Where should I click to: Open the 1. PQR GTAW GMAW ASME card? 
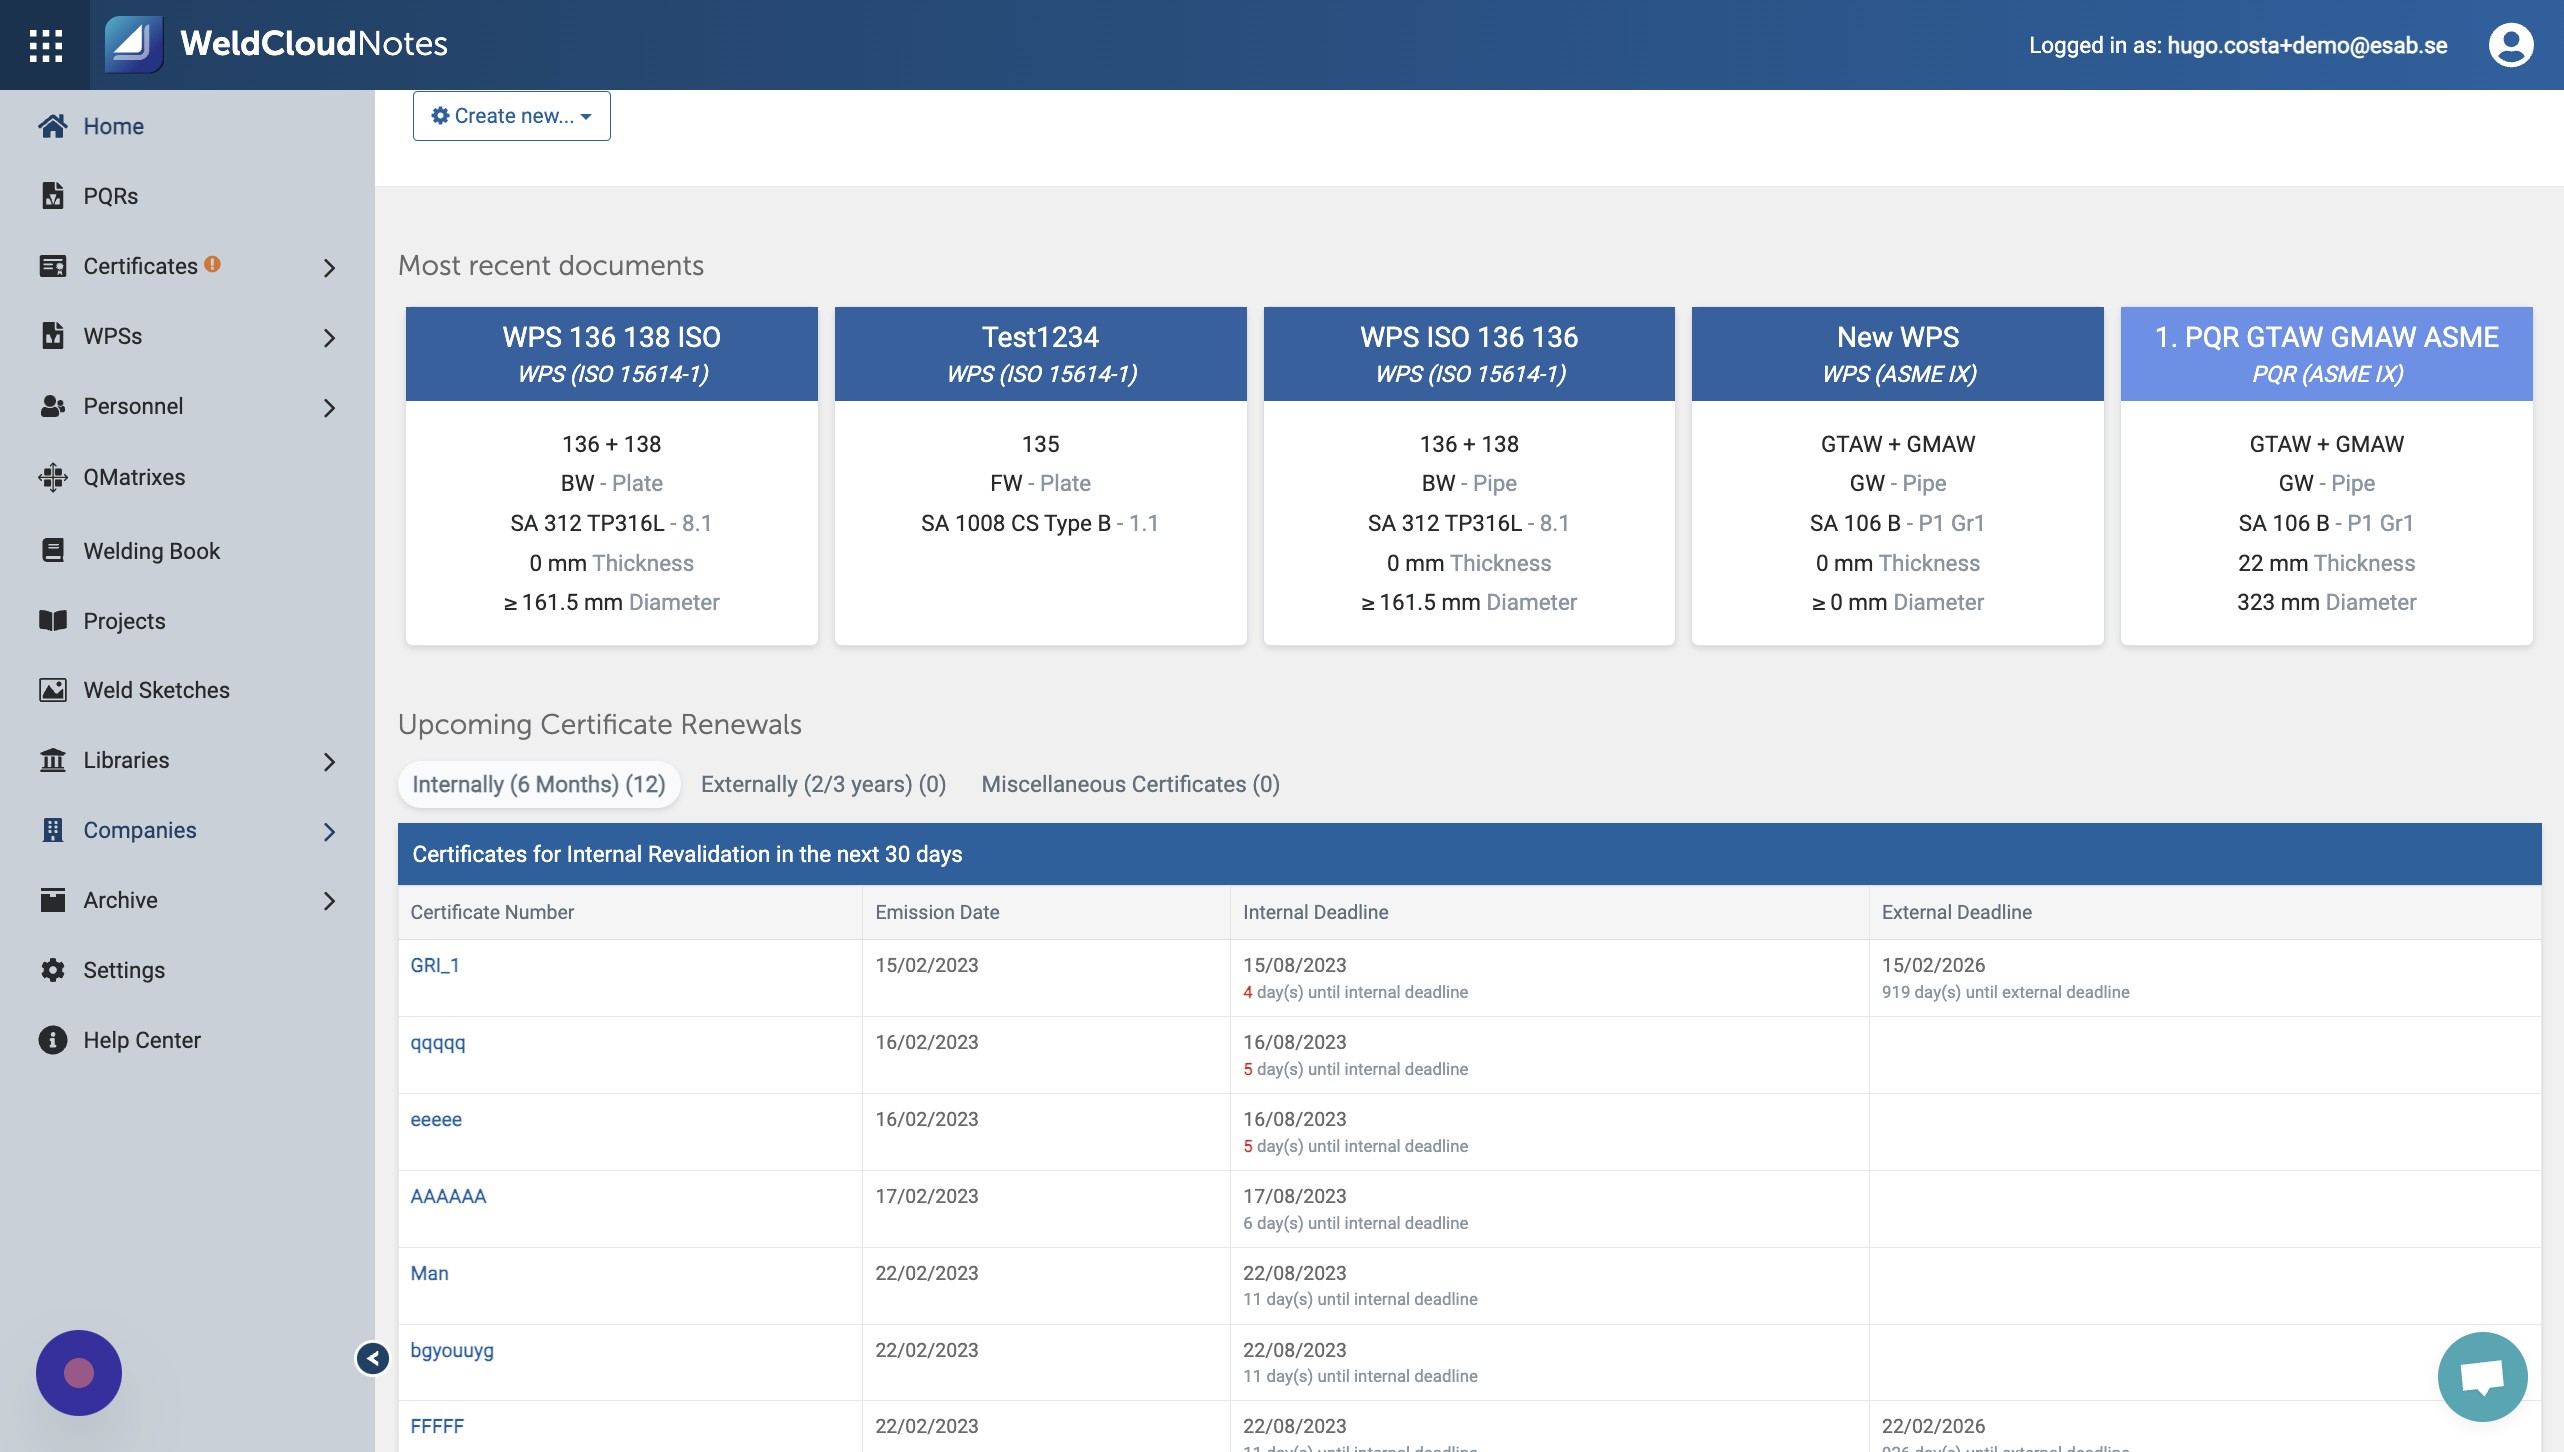2326,475
